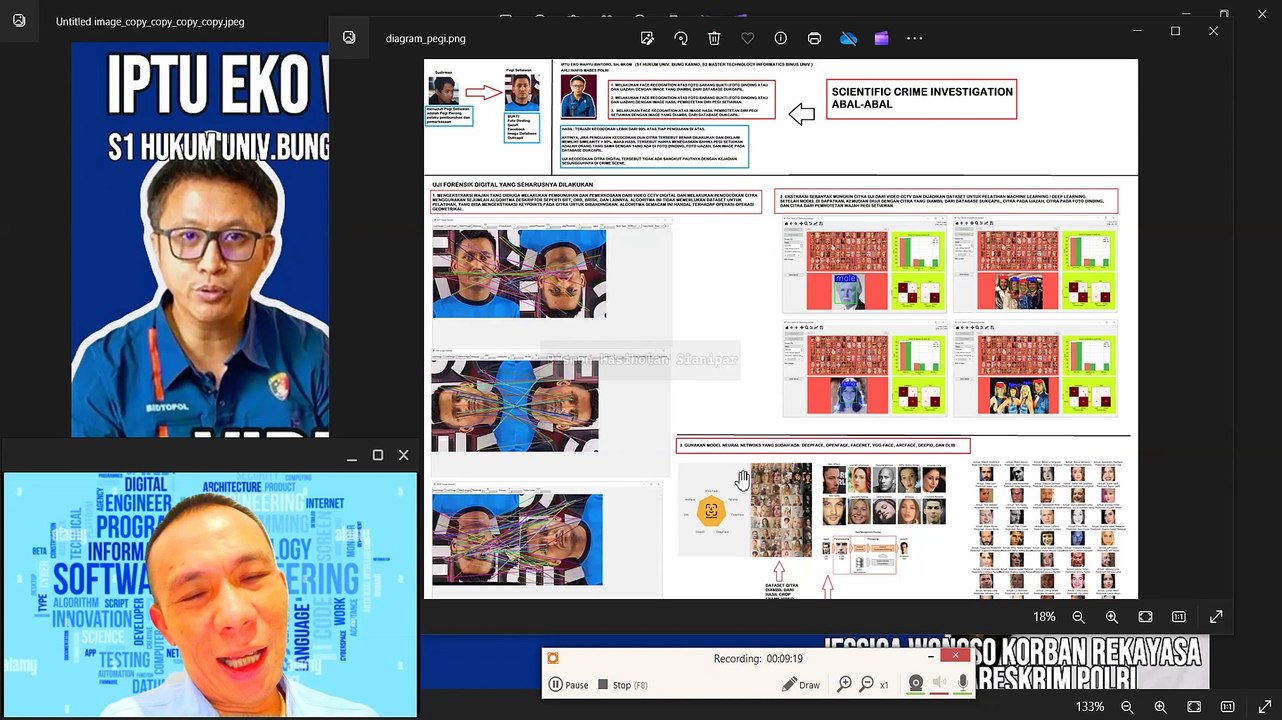Click the Photos app icon beside diagram_pegi.png

coord(349,37)
